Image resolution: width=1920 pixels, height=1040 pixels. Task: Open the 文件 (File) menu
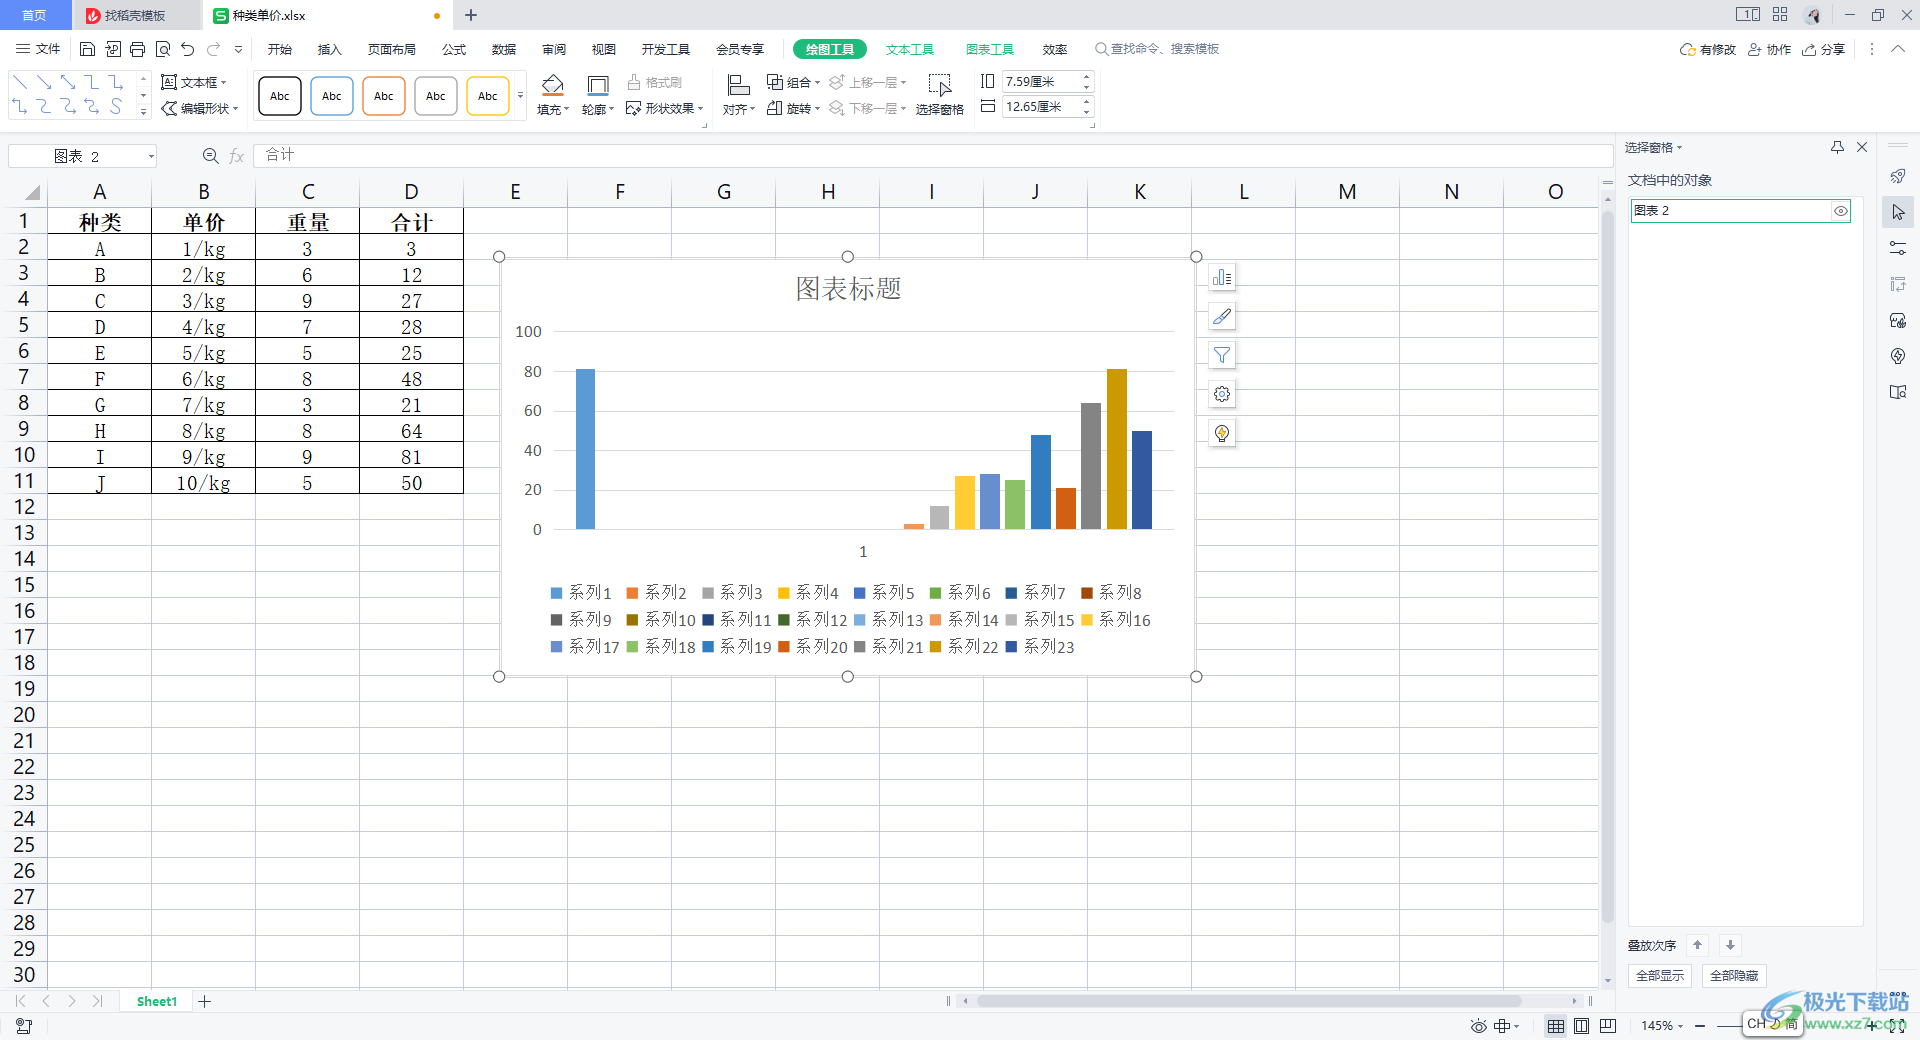[38, 49]
